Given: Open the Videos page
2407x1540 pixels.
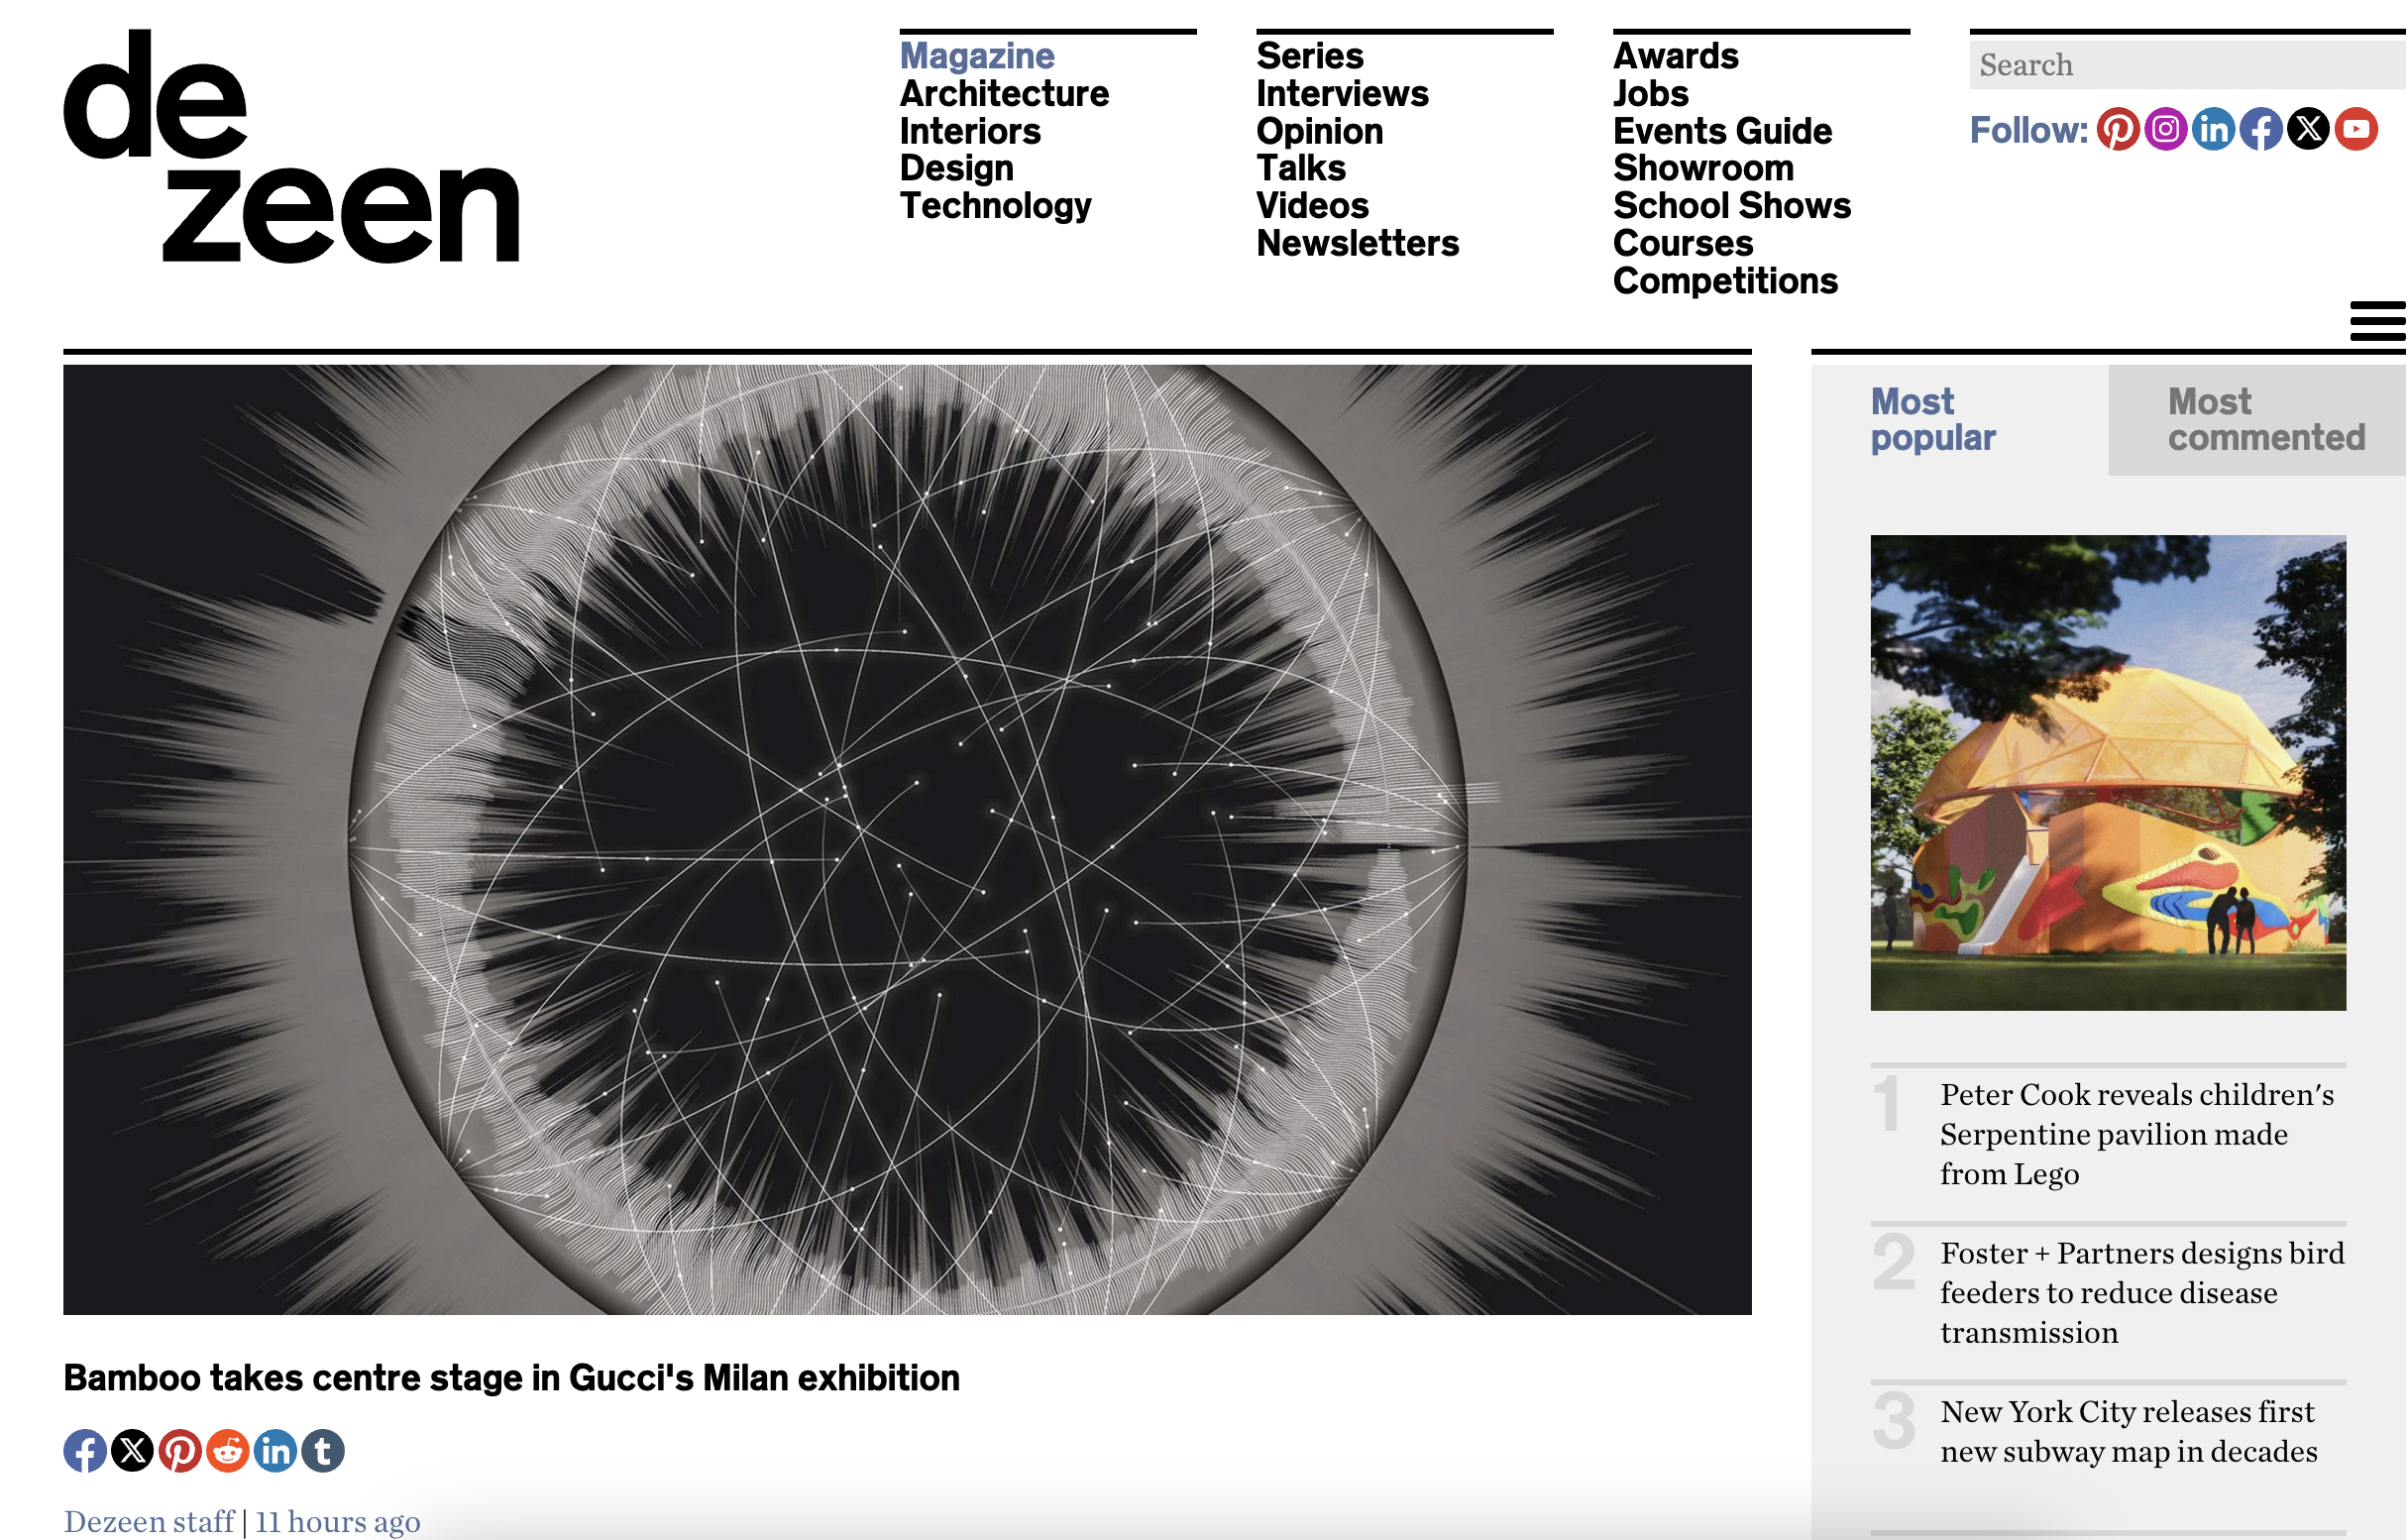Looking at the screenshot, I should pyautogui.click(x=1312, y=206).
